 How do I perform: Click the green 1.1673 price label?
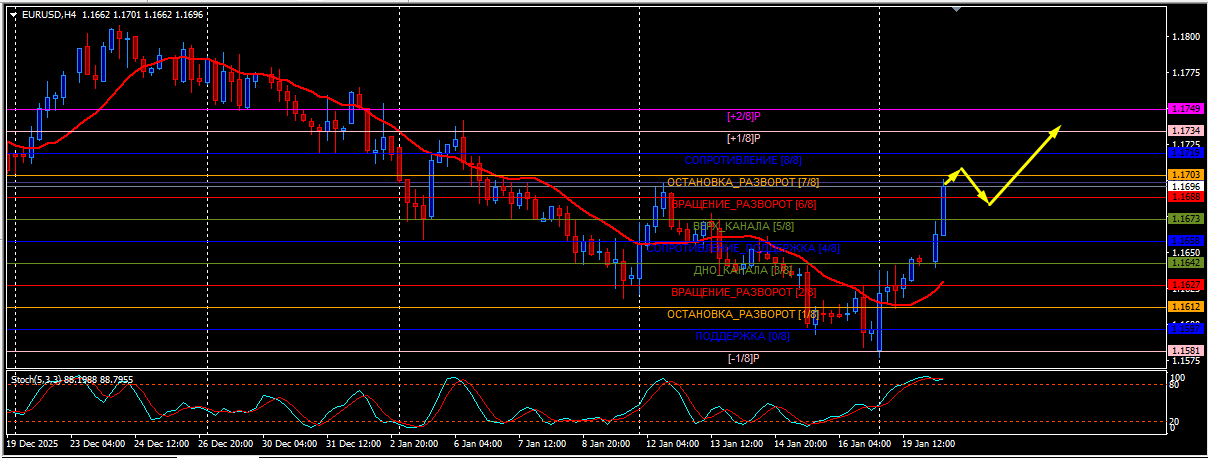(x=1186, y=219)
